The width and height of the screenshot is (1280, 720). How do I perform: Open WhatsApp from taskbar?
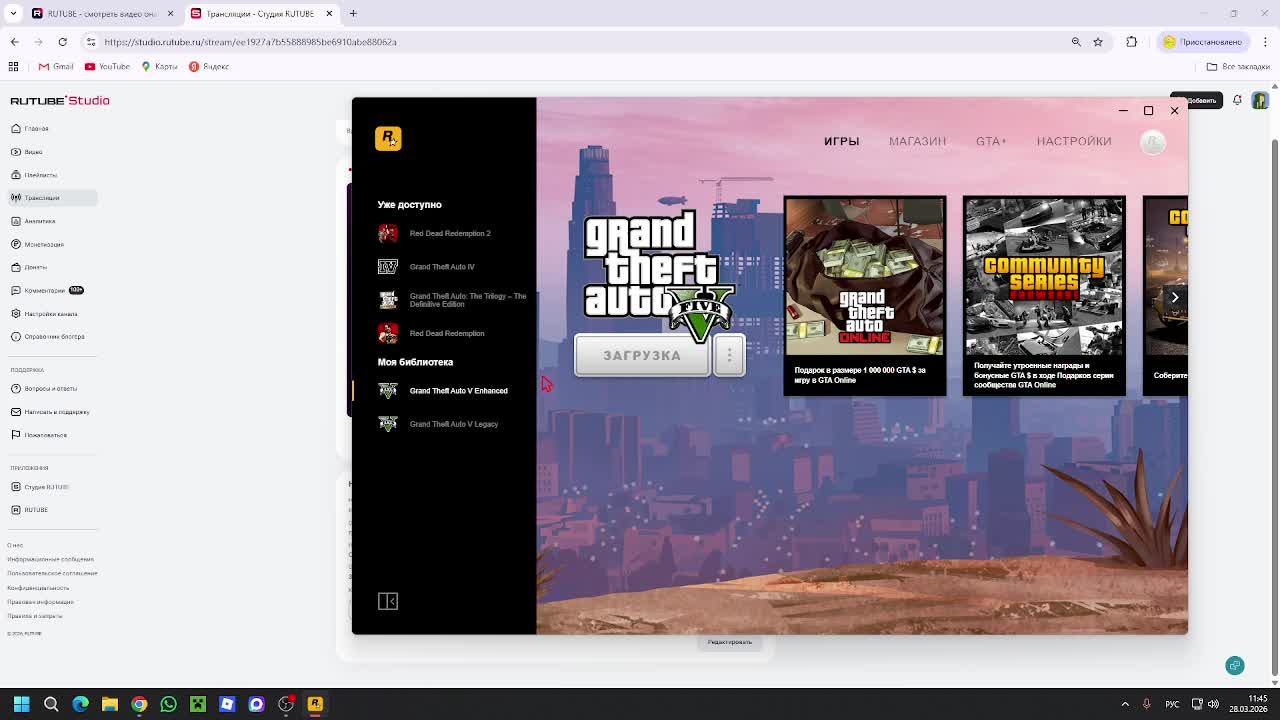168,704
